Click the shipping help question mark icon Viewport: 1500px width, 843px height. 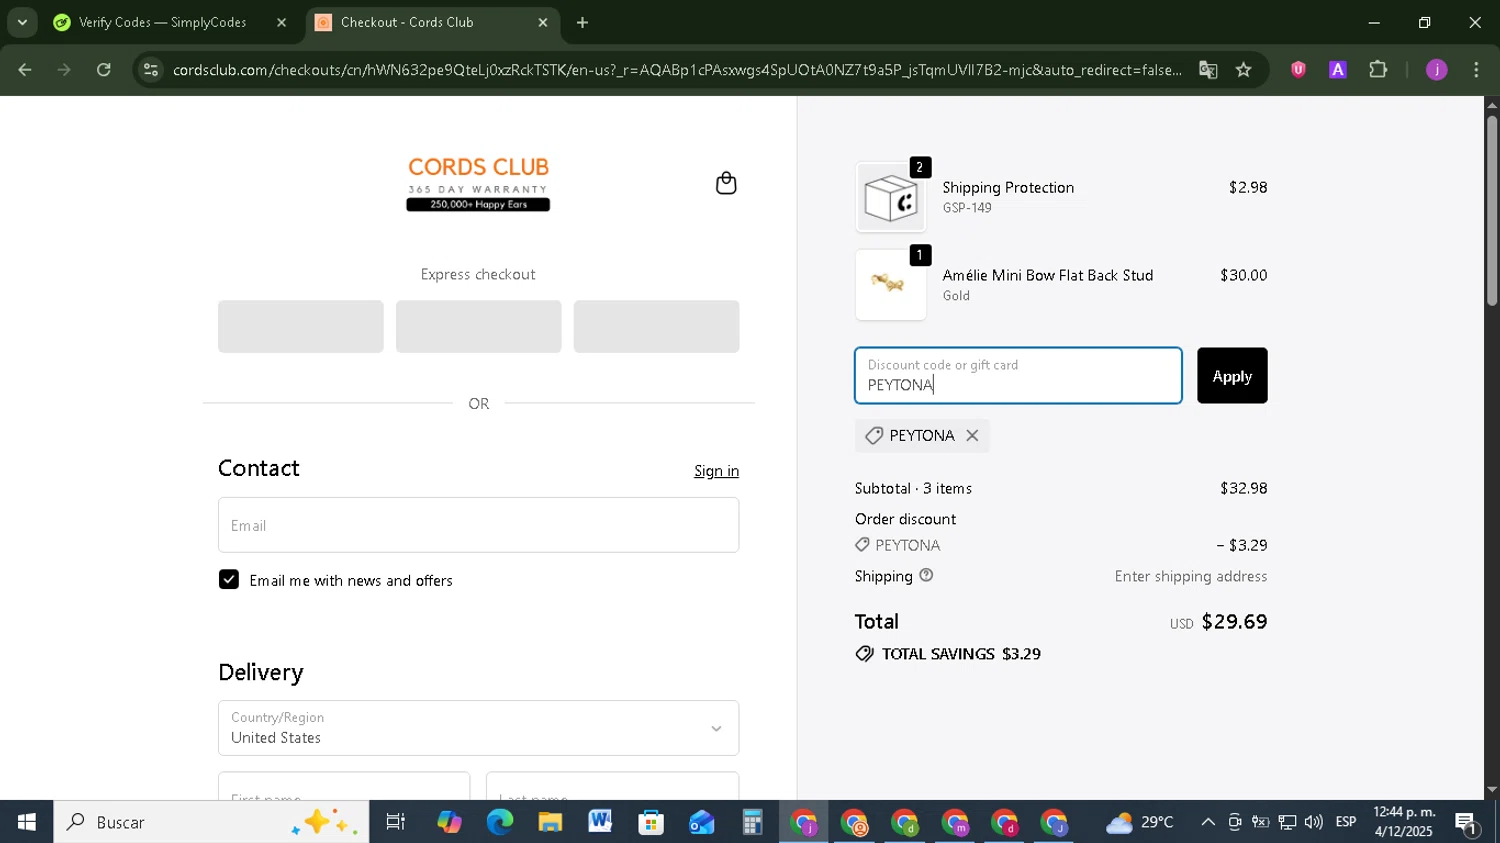926,575
